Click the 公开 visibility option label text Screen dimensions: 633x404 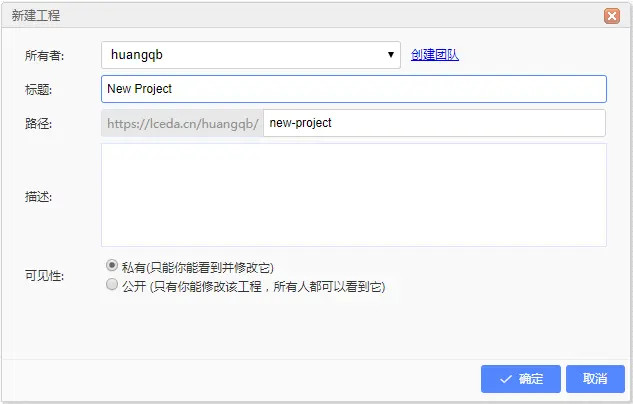click(x=254, y=287)
